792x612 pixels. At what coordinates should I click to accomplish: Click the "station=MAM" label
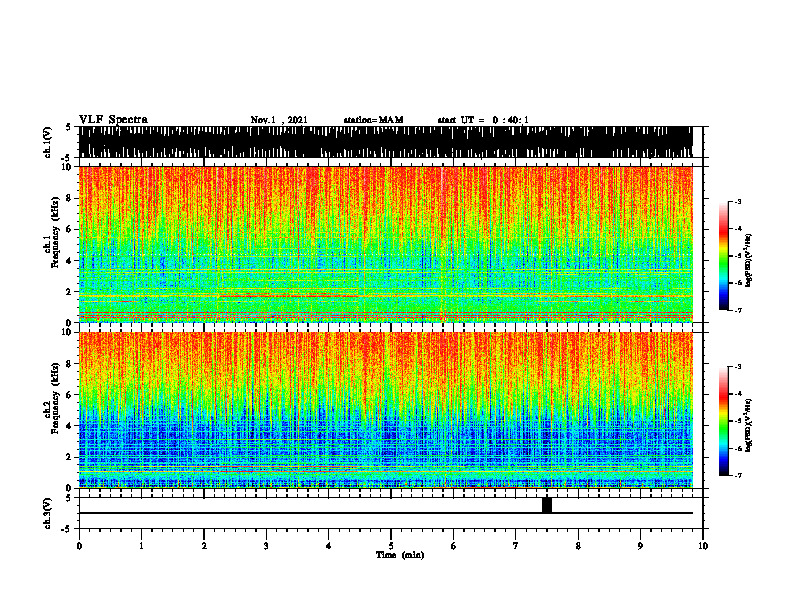tap(373, 120)
